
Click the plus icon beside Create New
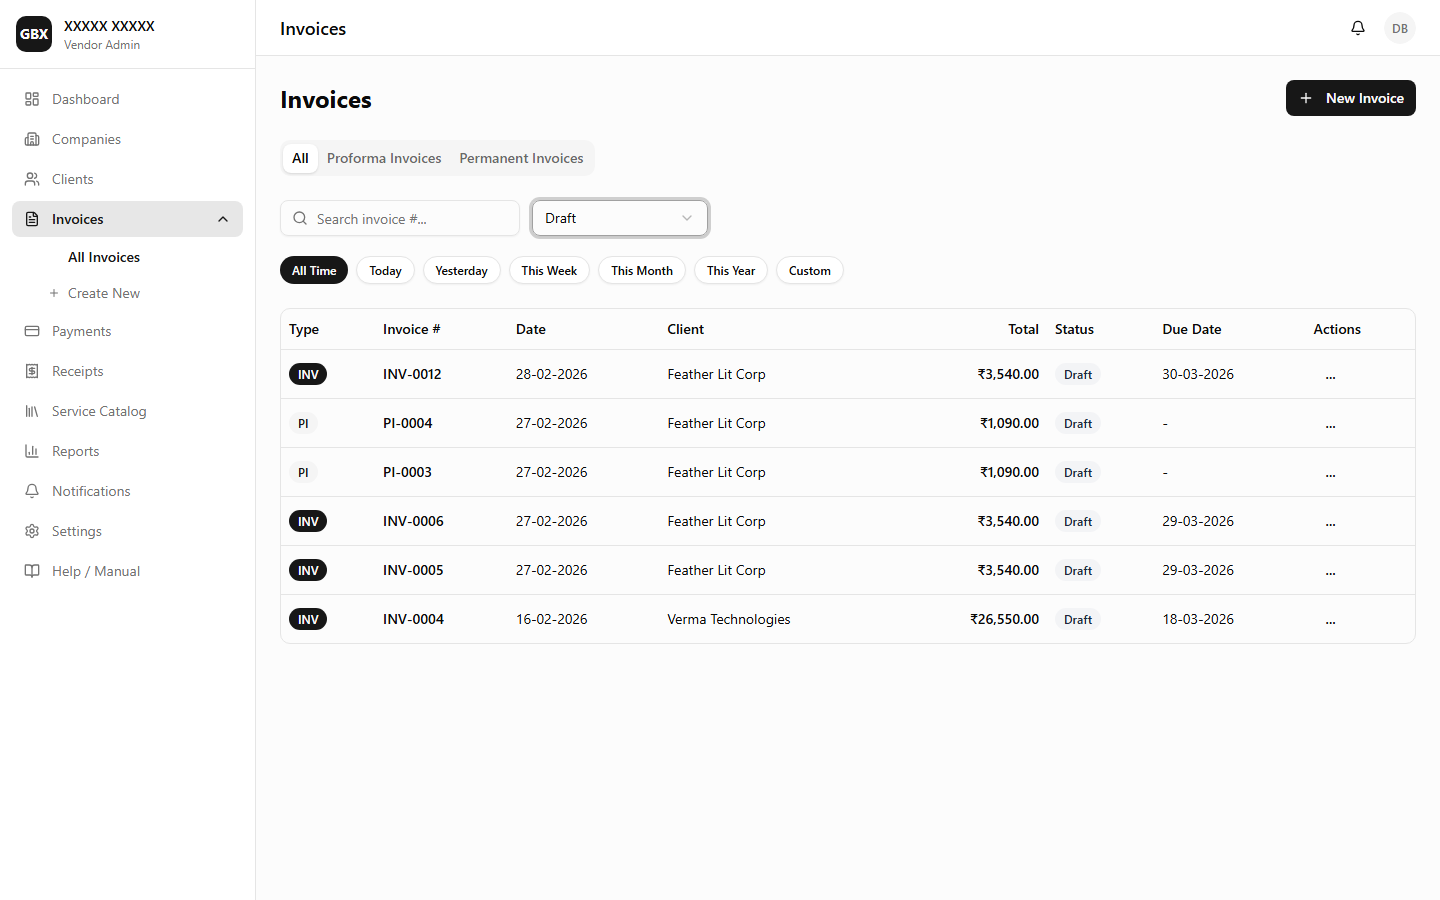[54, 293]
